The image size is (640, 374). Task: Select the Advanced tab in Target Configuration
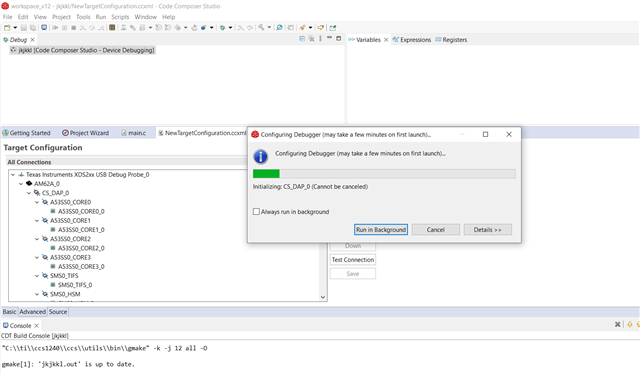pyautogui.click(x=33, y=312)
